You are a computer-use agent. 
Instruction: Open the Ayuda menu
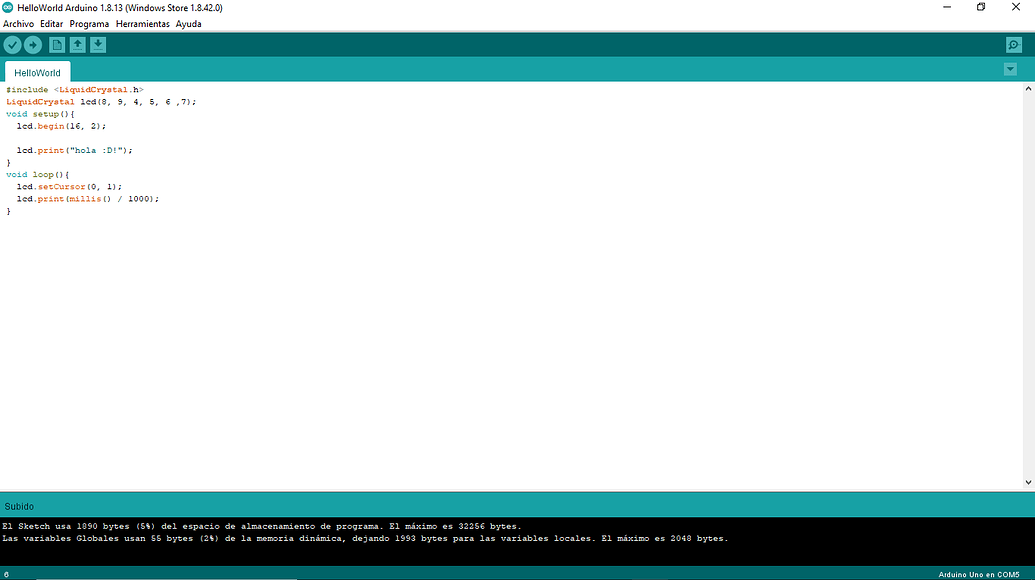pyautogui.click(x=189, y=23)
